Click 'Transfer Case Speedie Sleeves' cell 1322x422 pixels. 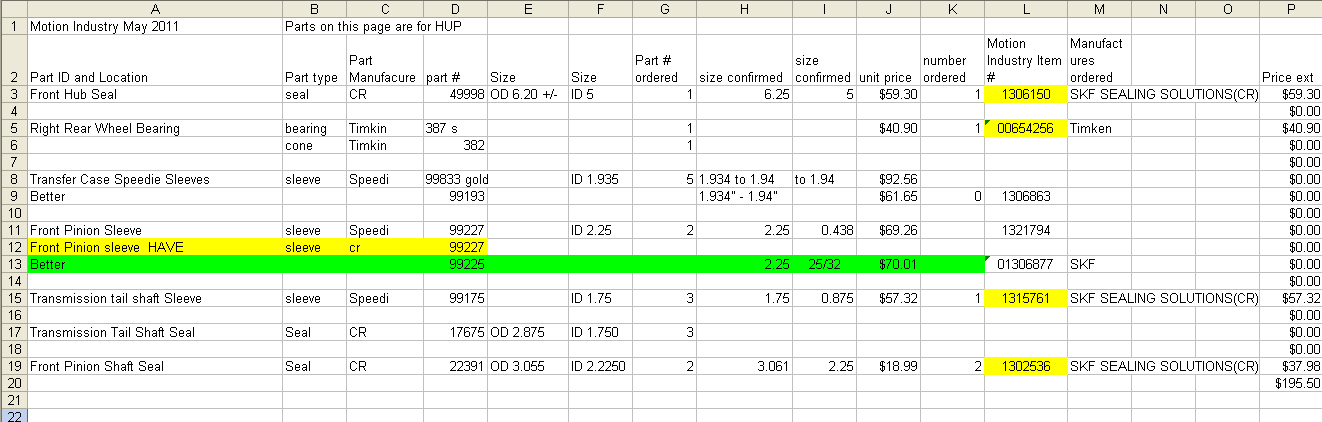[153, 179]
